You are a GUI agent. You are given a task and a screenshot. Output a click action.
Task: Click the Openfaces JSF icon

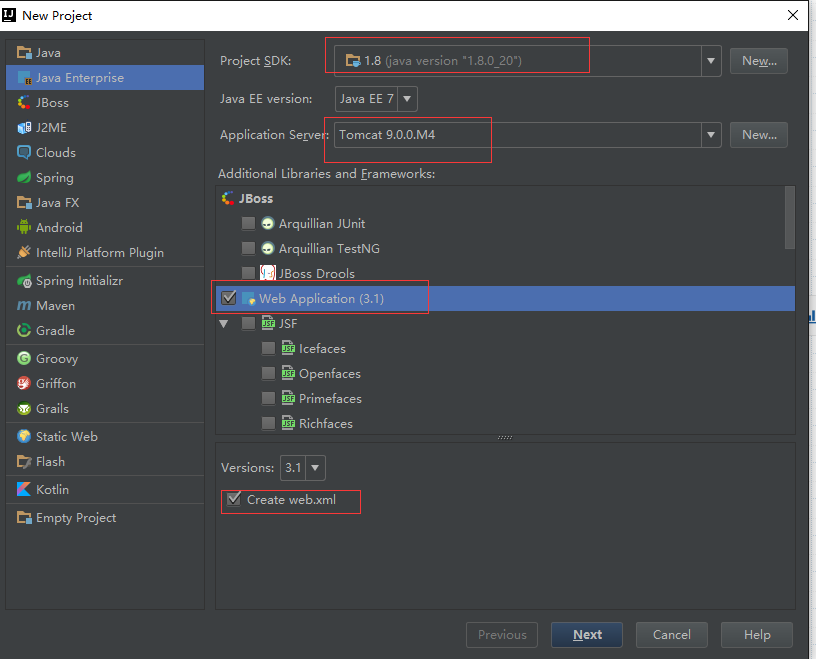pyautogui.click(x=288, y=373)
